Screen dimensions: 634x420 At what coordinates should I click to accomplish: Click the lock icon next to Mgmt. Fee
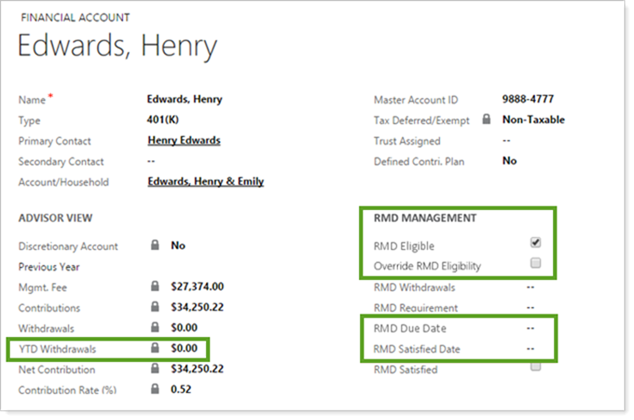(x=155, y=287)
